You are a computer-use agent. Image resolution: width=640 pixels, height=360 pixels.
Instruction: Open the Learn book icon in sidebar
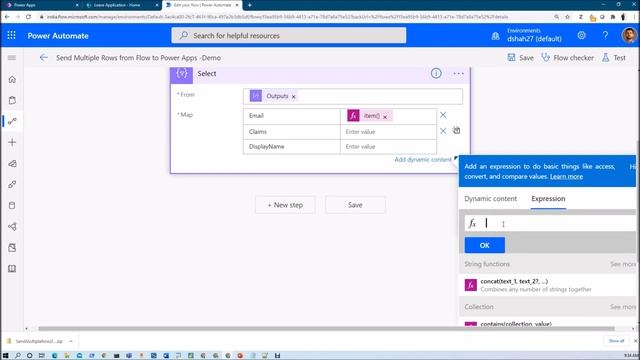pos(12,269)
